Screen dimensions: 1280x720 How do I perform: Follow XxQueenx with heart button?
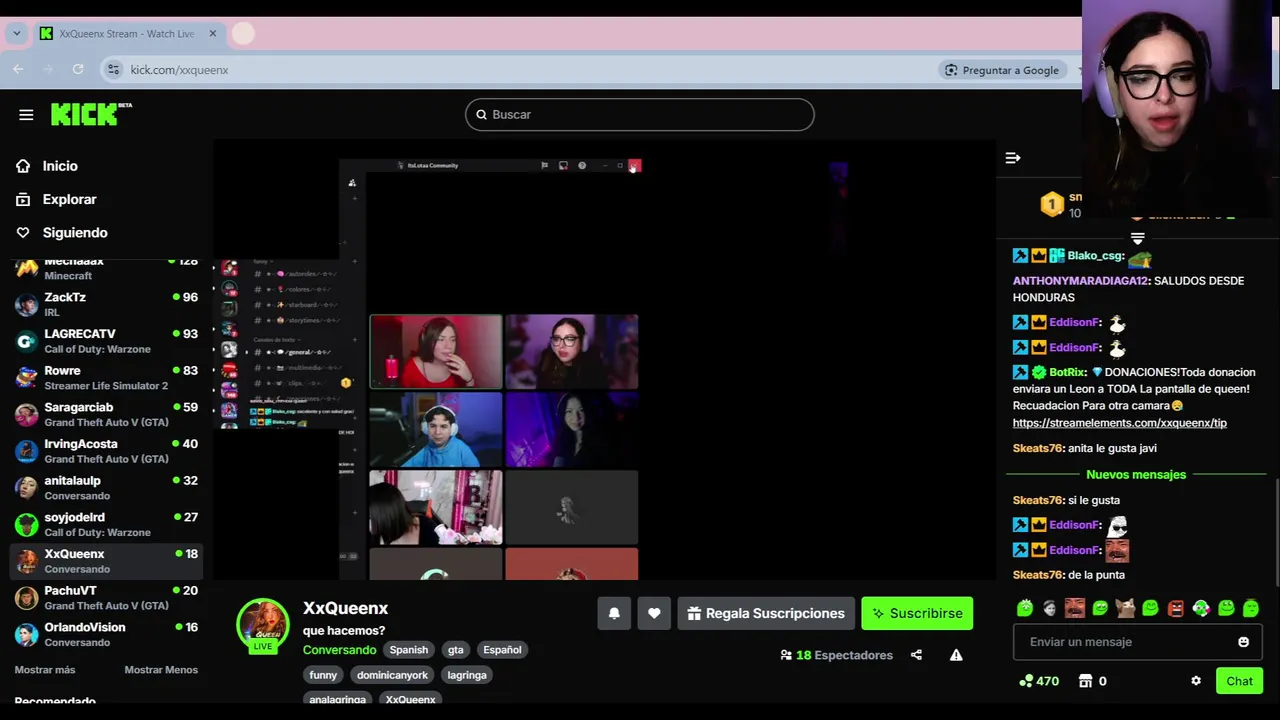(x=654, y=613)
